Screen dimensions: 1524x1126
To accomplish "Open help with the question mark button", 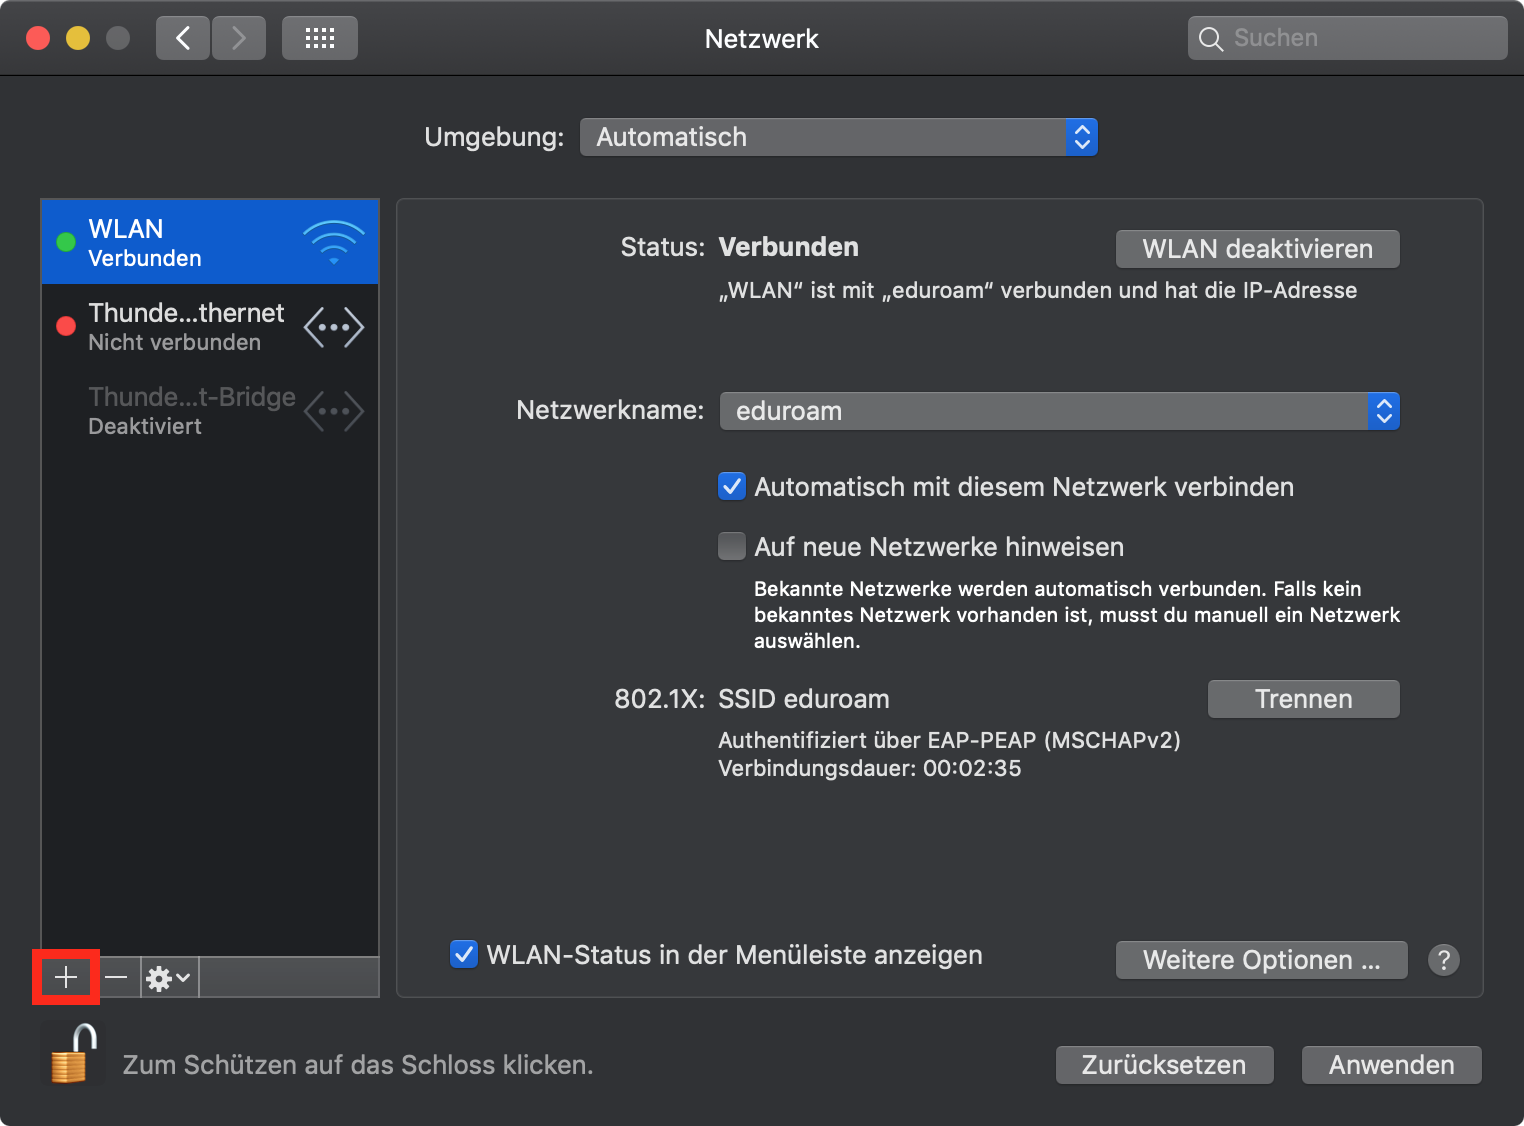I will pos(1443,960).
